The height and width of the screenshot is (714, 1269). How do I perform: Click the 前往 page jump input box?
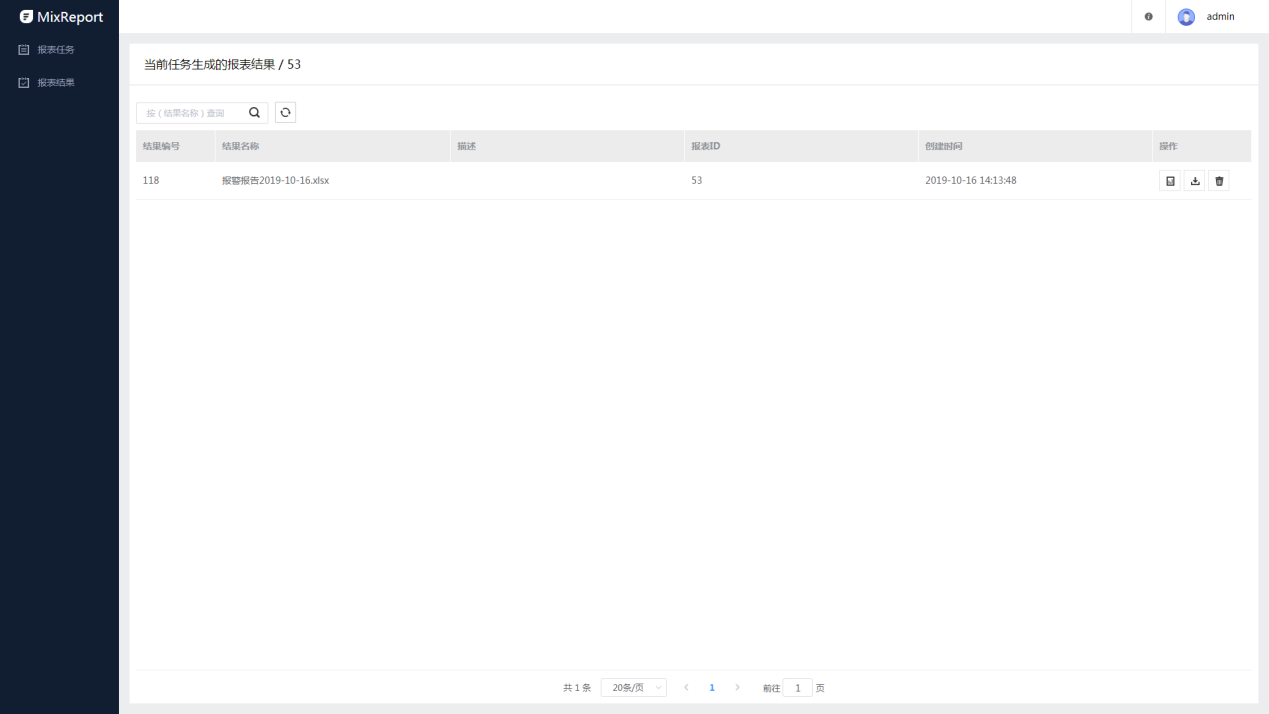point(797,688)
